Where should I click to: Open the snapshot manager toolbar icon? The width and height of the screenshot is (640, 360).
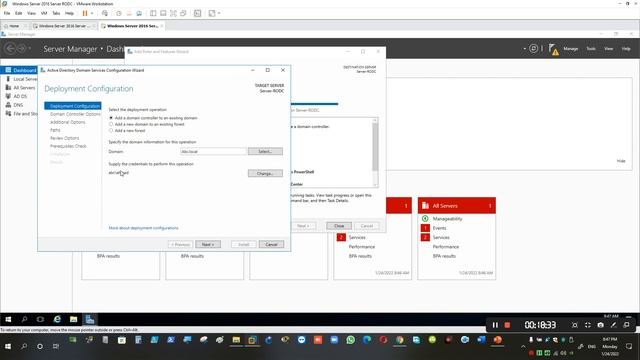pos(139,13)
